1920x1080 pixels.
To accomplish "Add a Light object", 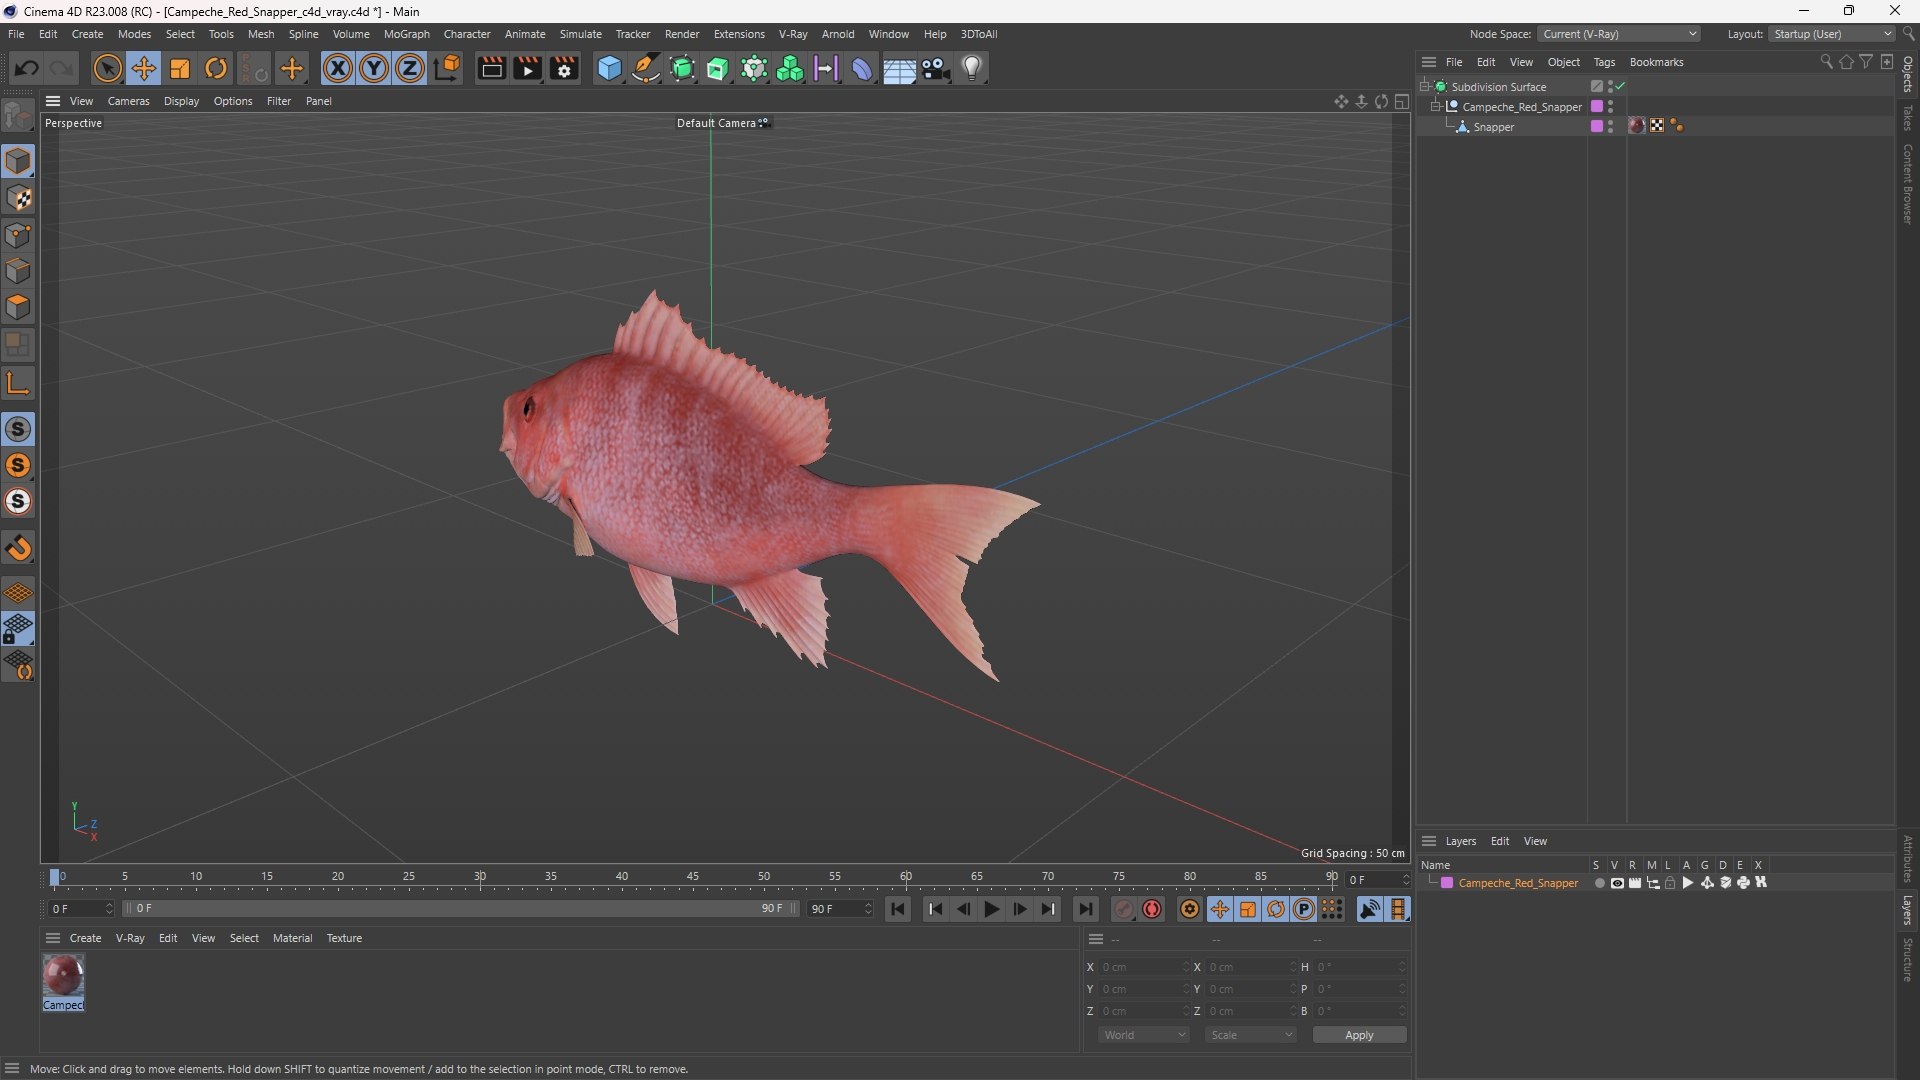I will click(x=972, y=68).
